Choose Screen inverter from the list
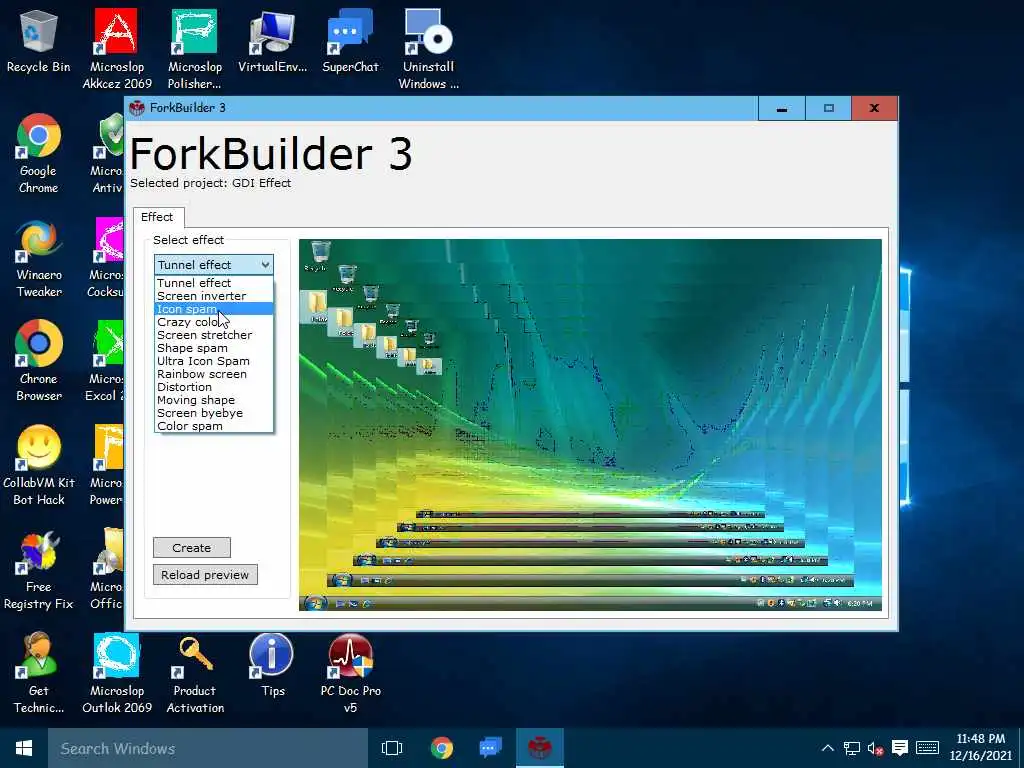Screen dimensions: 1024x768 coord(214,296)
